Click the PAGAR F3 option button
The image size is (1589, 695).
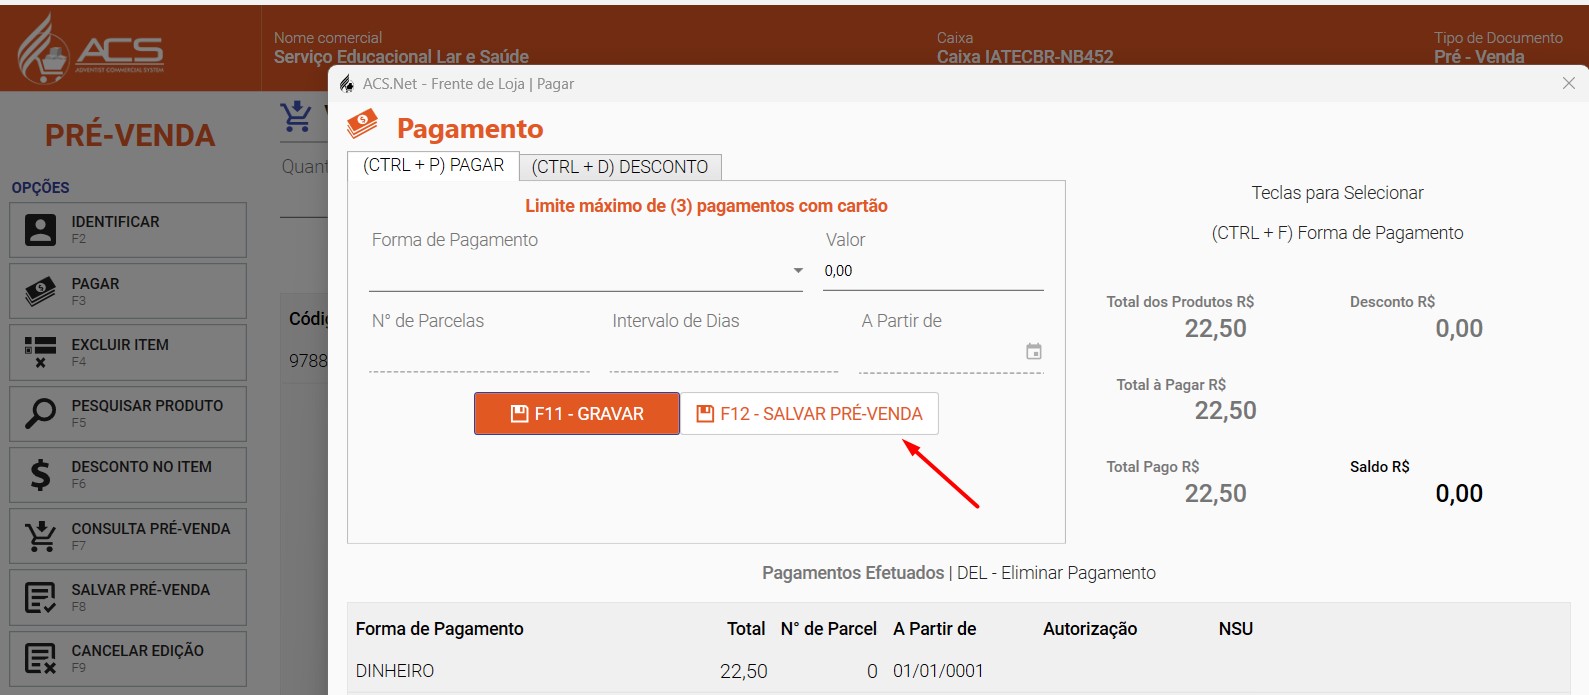click(x=128, y=292)
